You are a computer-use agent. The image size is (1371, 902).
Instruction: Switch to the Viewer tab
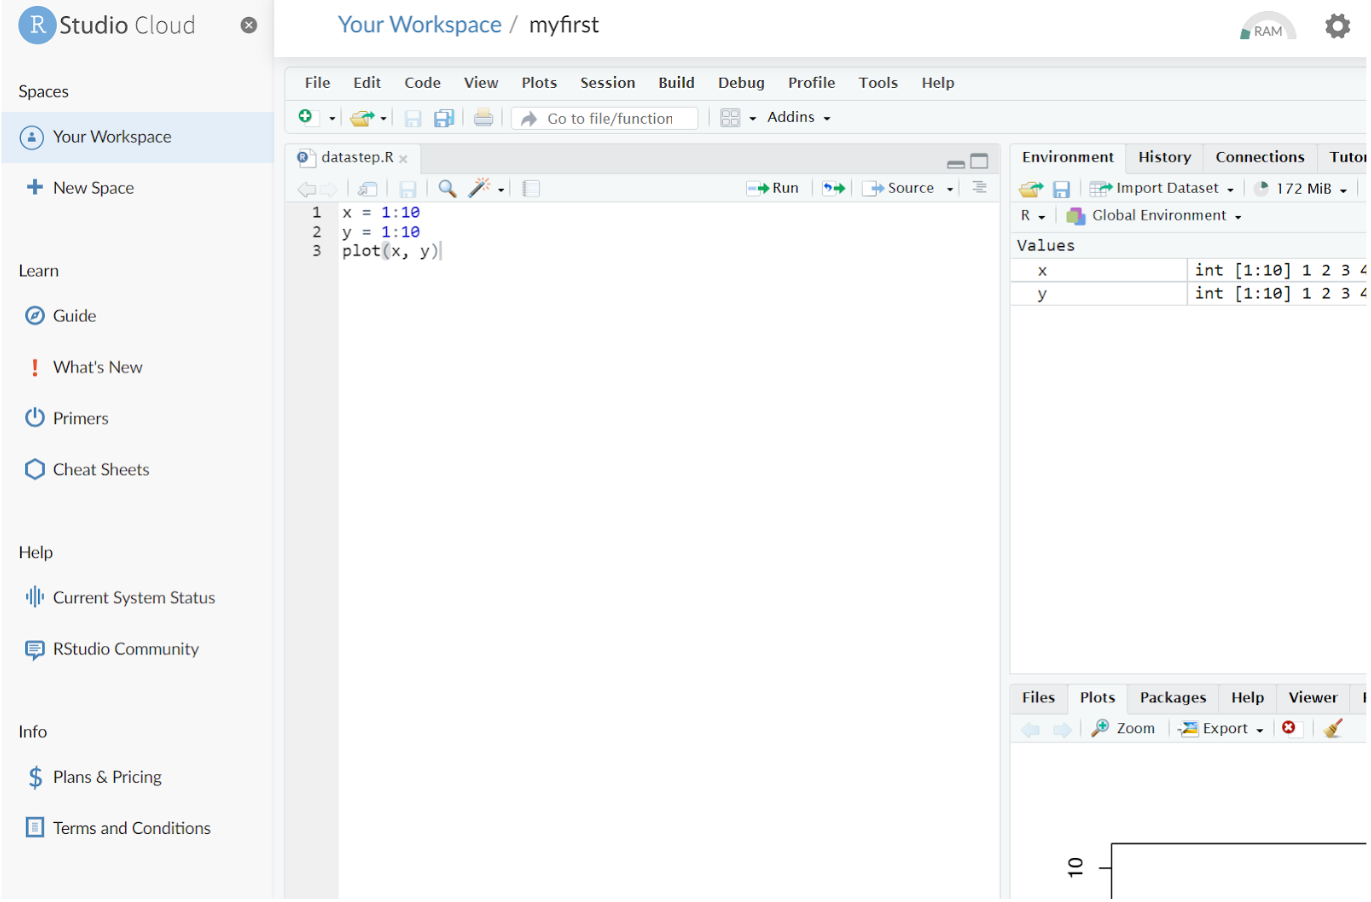(x=1312, y=698)
